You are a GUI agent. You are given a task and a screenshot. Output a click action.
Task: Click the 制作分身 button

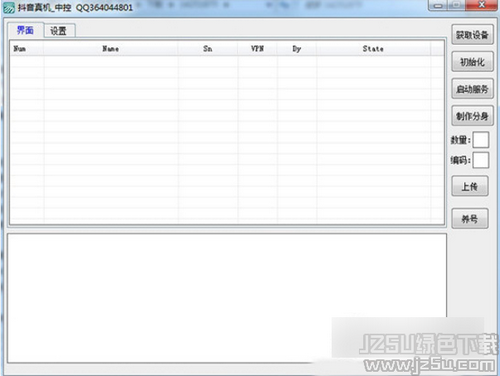[x=472, y=116]
